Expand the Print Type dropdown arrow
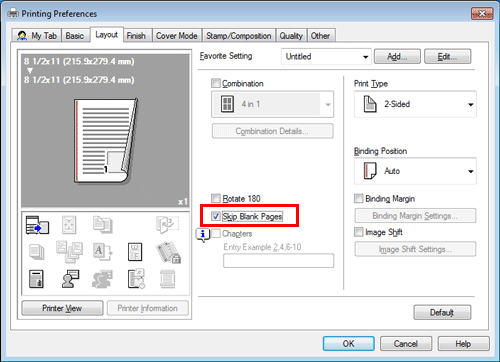Image resolution: width=500 pixels, height=362 pixels. coord(470,105)
